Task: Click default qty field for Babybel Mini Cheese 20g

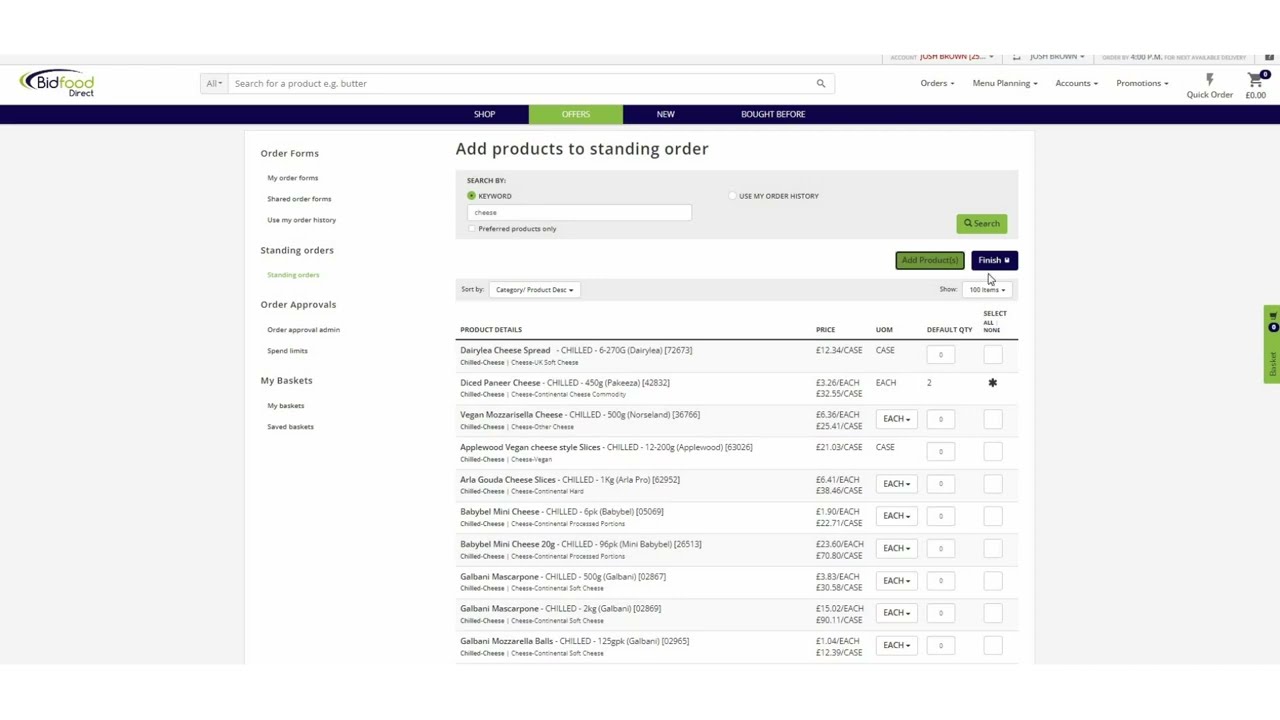Action: 940,548
